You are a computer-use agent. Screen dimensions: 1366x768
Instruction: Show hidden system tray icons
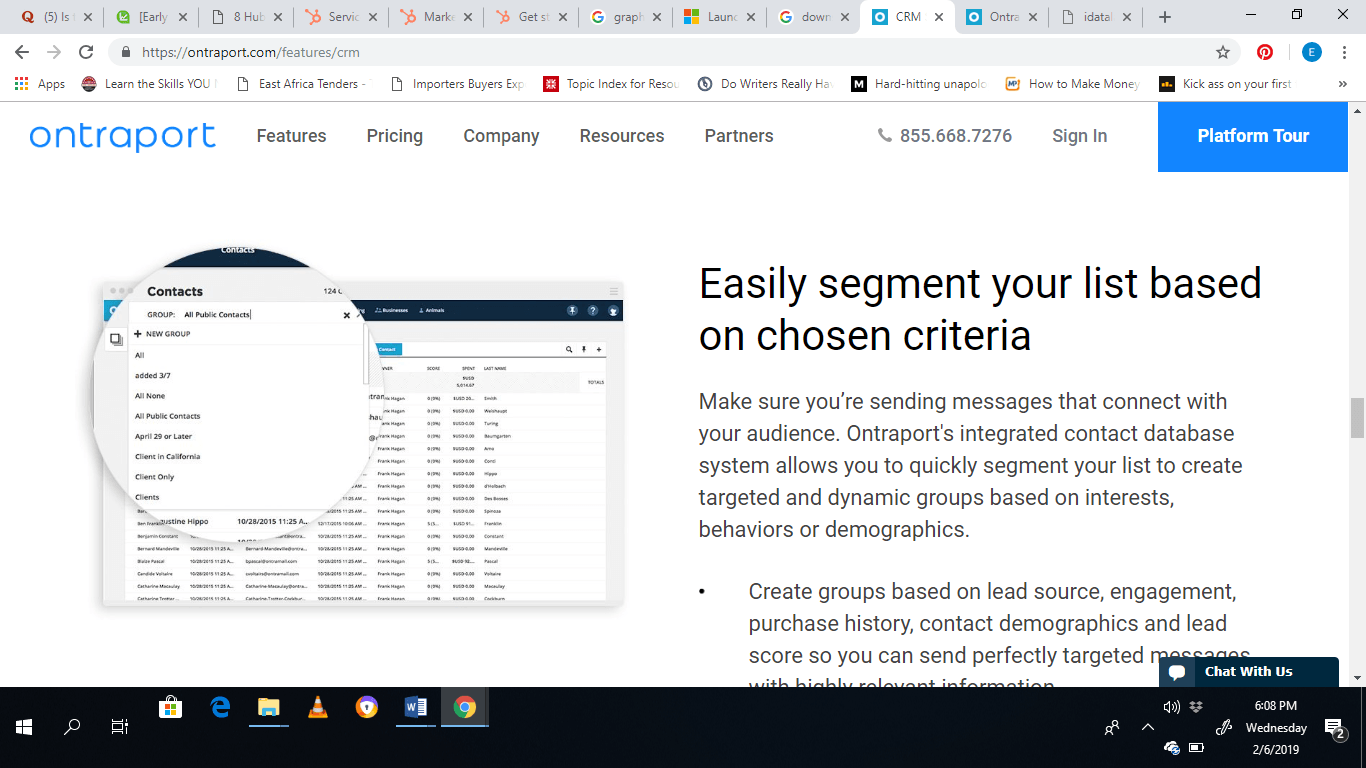coord(1147,728)
